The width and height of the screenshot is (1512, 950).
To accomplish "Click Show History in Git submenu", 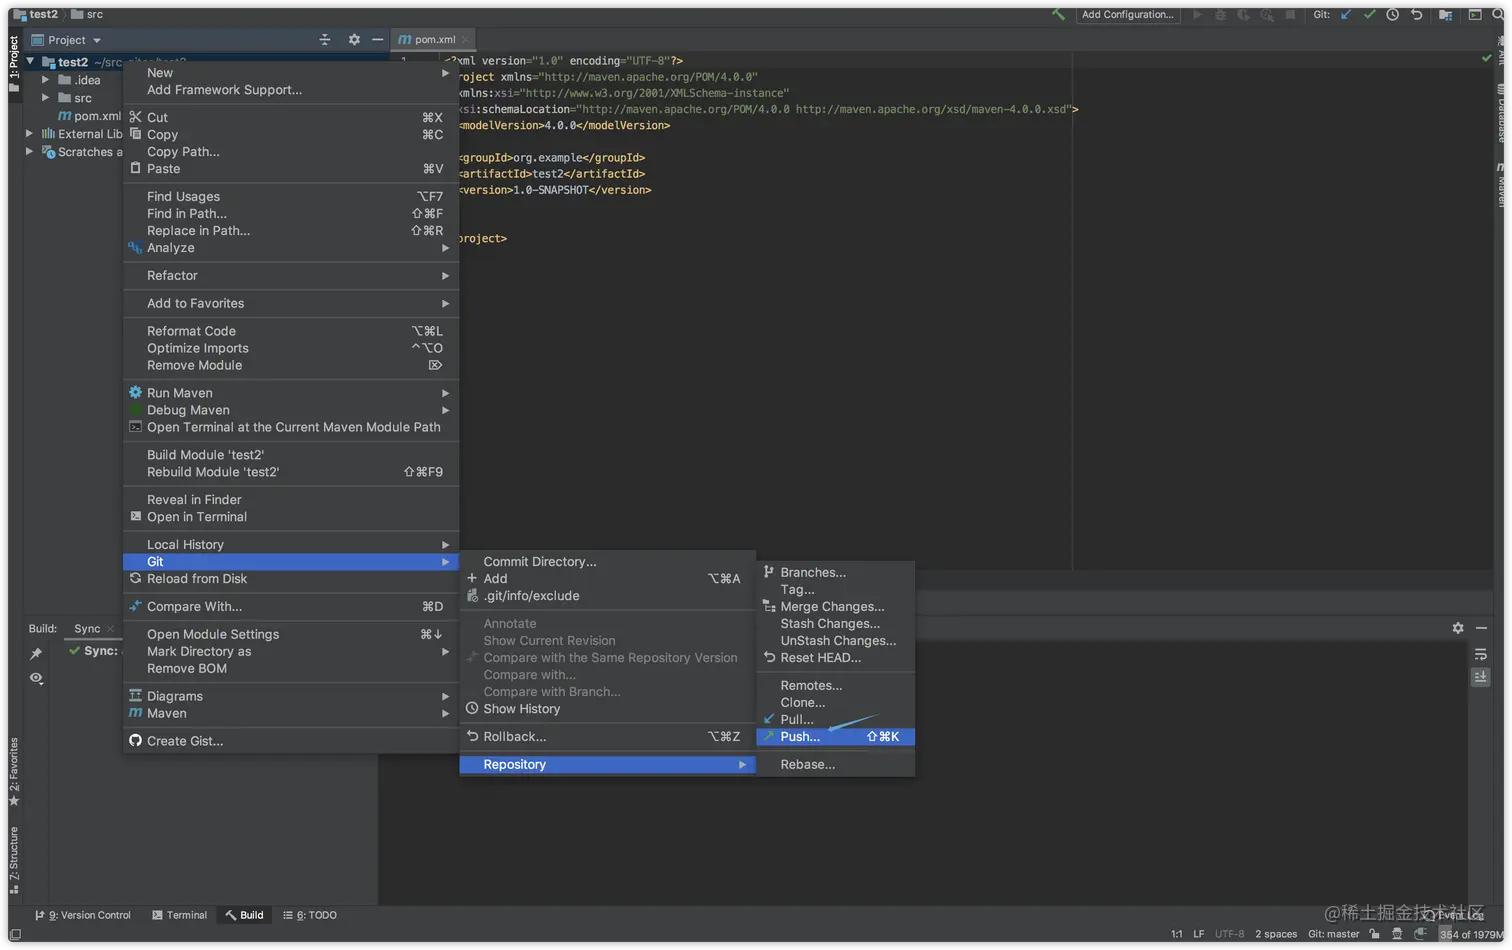I will click(607, 709).
